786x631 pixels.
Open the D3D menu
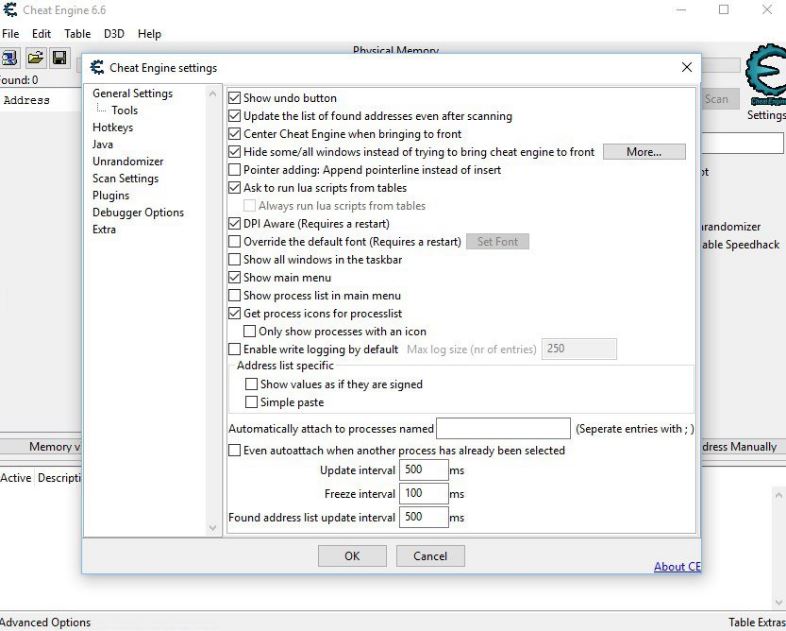click(114, 34)
